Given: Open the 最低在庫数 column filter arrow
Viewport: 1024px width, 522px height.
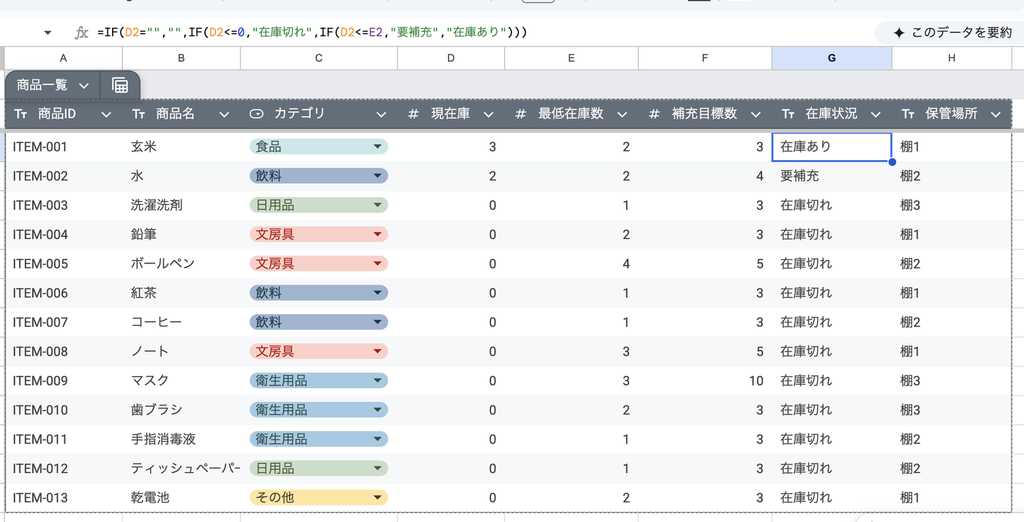Looking at the screenshot, I should pyautogui.click(x=622, y=115).
